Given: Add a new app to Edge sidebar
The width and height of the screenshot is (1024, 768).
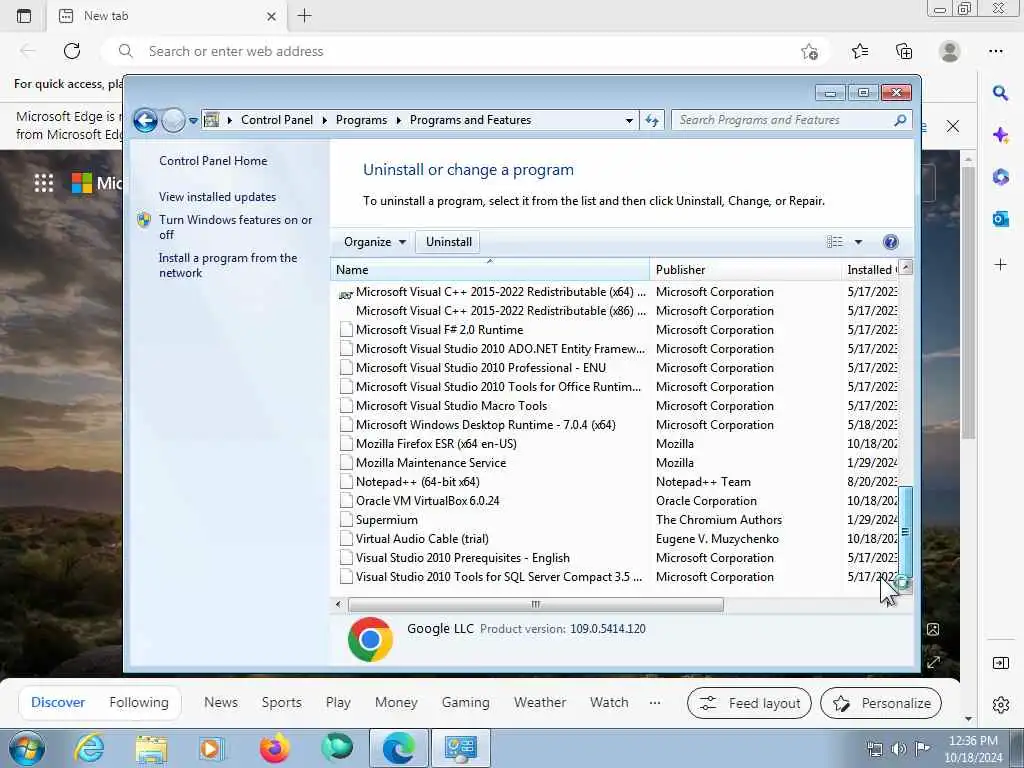Looking at the screenshot, I should pyautogui.click(x=1000, y=264).
